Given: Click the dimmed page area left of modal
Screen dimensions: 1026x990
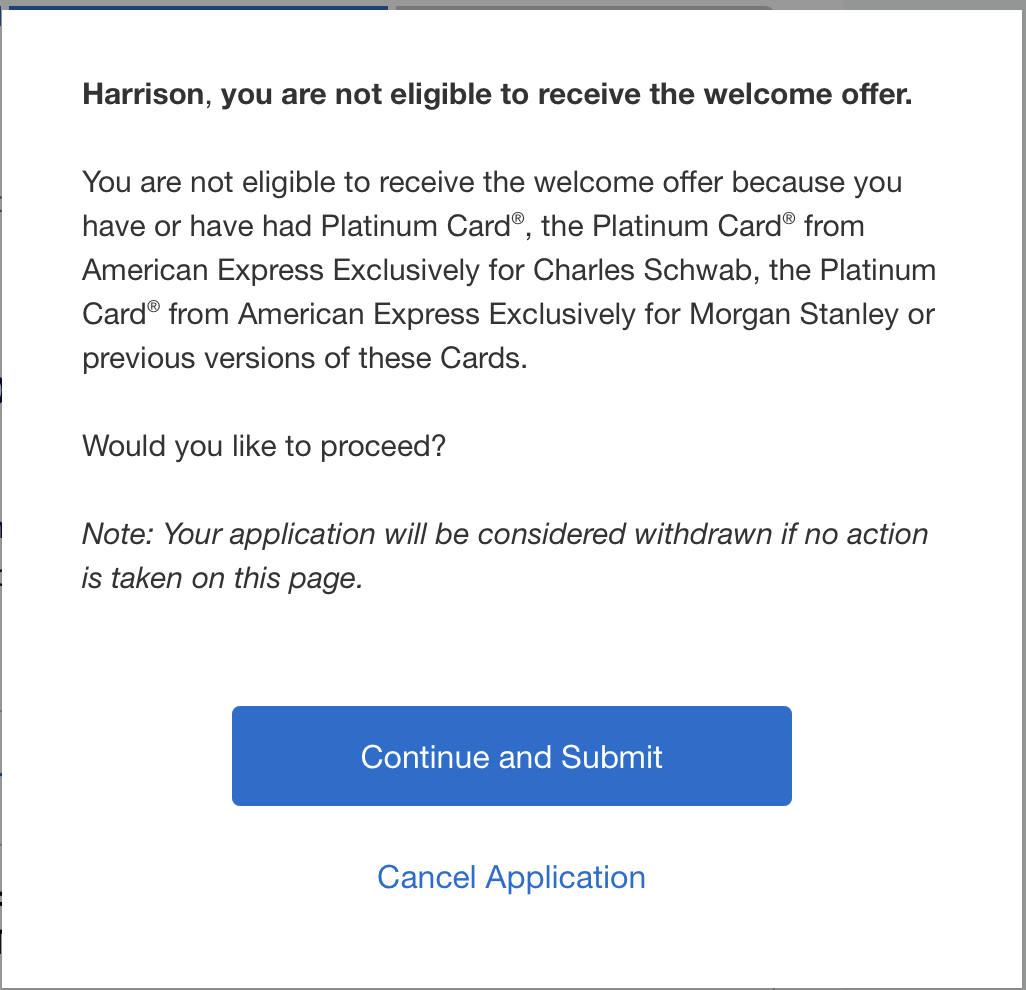Looking at the screenshot, I should (x=3, y=500).
